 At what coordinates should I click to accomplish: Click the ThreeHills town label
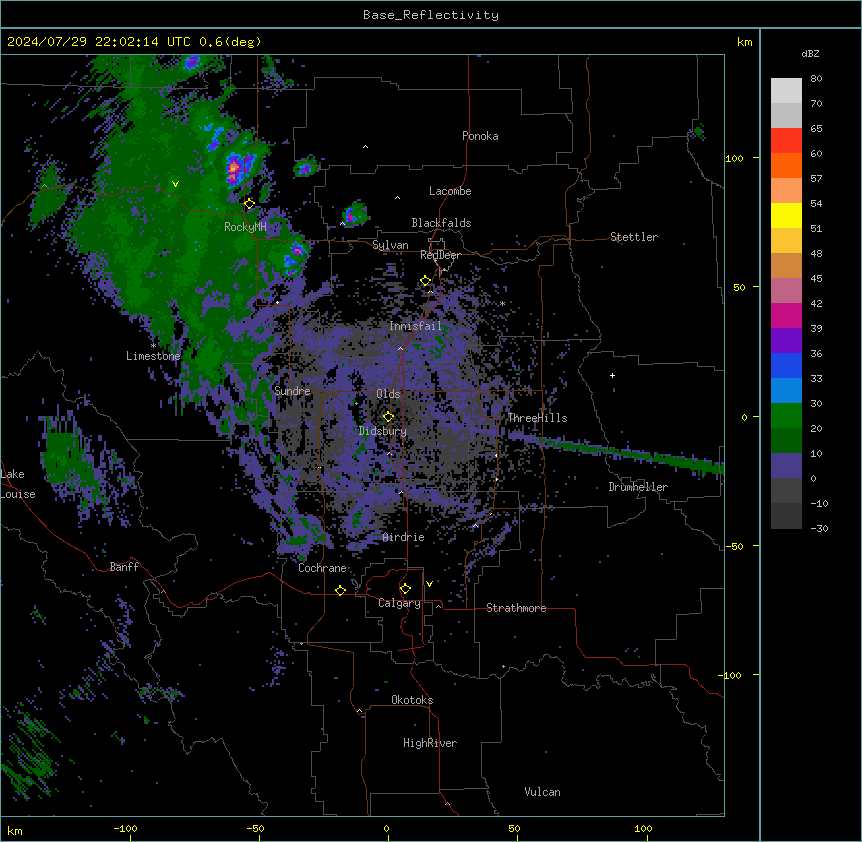point(537,418)
